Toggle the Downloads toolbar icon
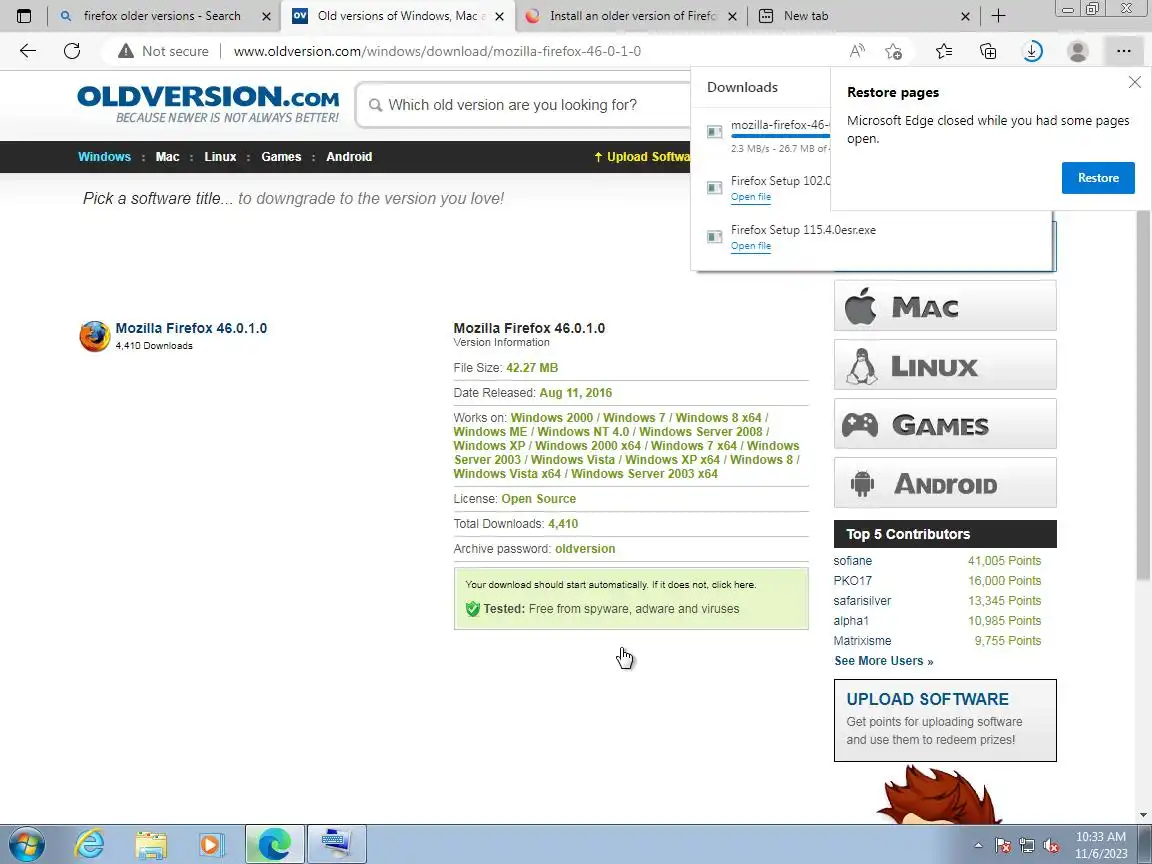The image size is (1152, 864). click(1032, 51)
